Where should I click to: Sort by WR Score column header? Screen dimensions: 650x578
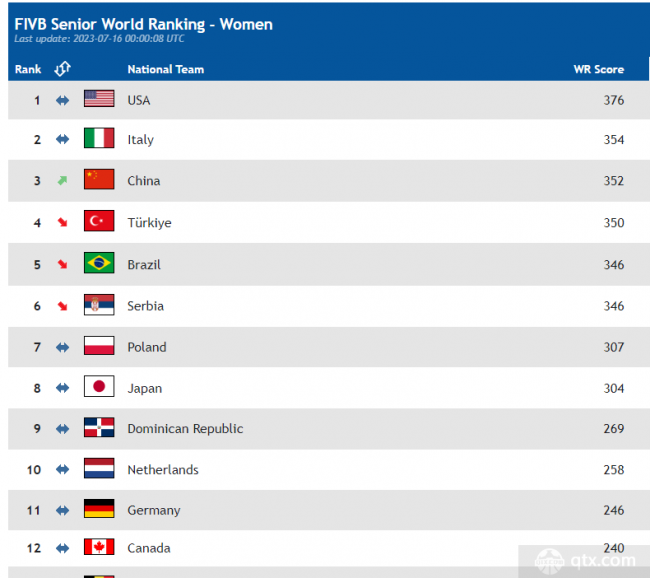598,69
